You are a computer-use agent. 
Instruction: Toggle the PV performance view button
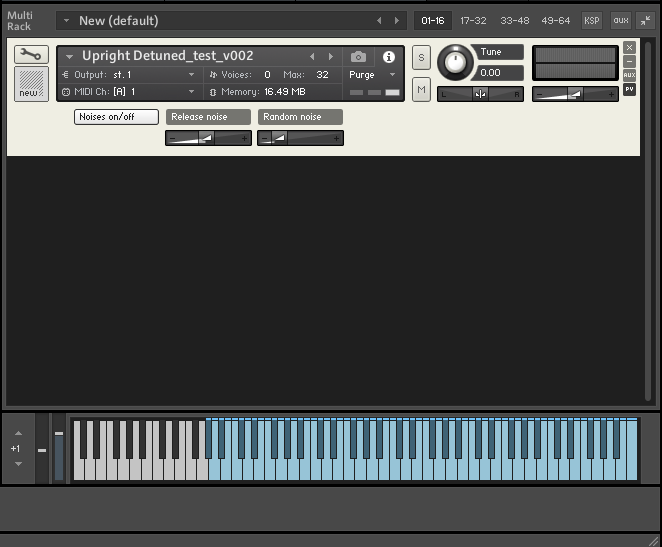(x=629, y=89)
